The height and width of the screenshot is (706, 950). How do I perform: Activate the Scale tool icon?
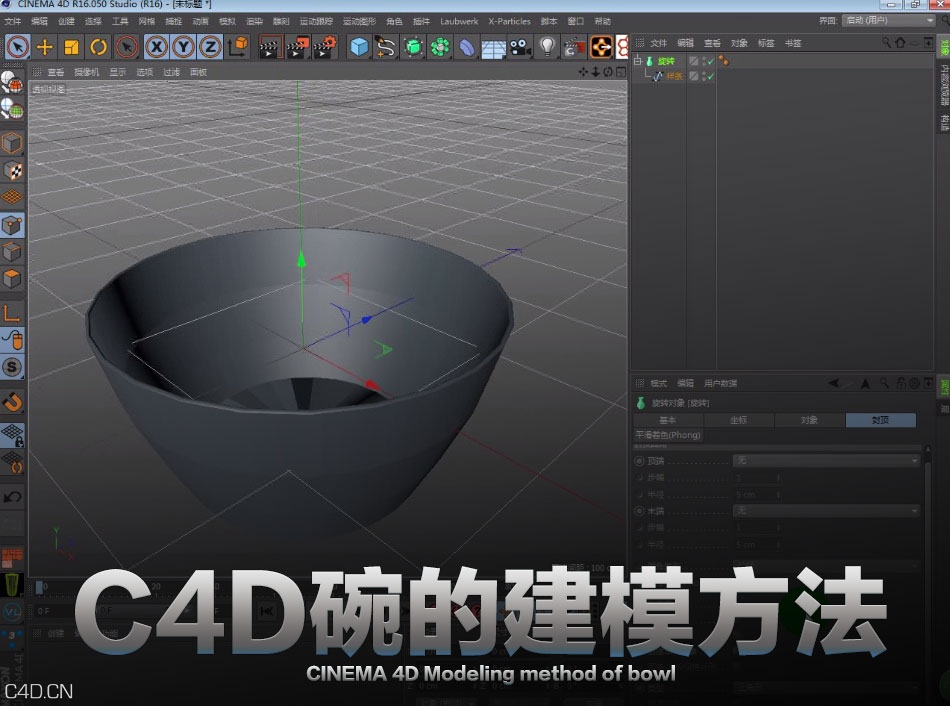[x=71, y=47]
